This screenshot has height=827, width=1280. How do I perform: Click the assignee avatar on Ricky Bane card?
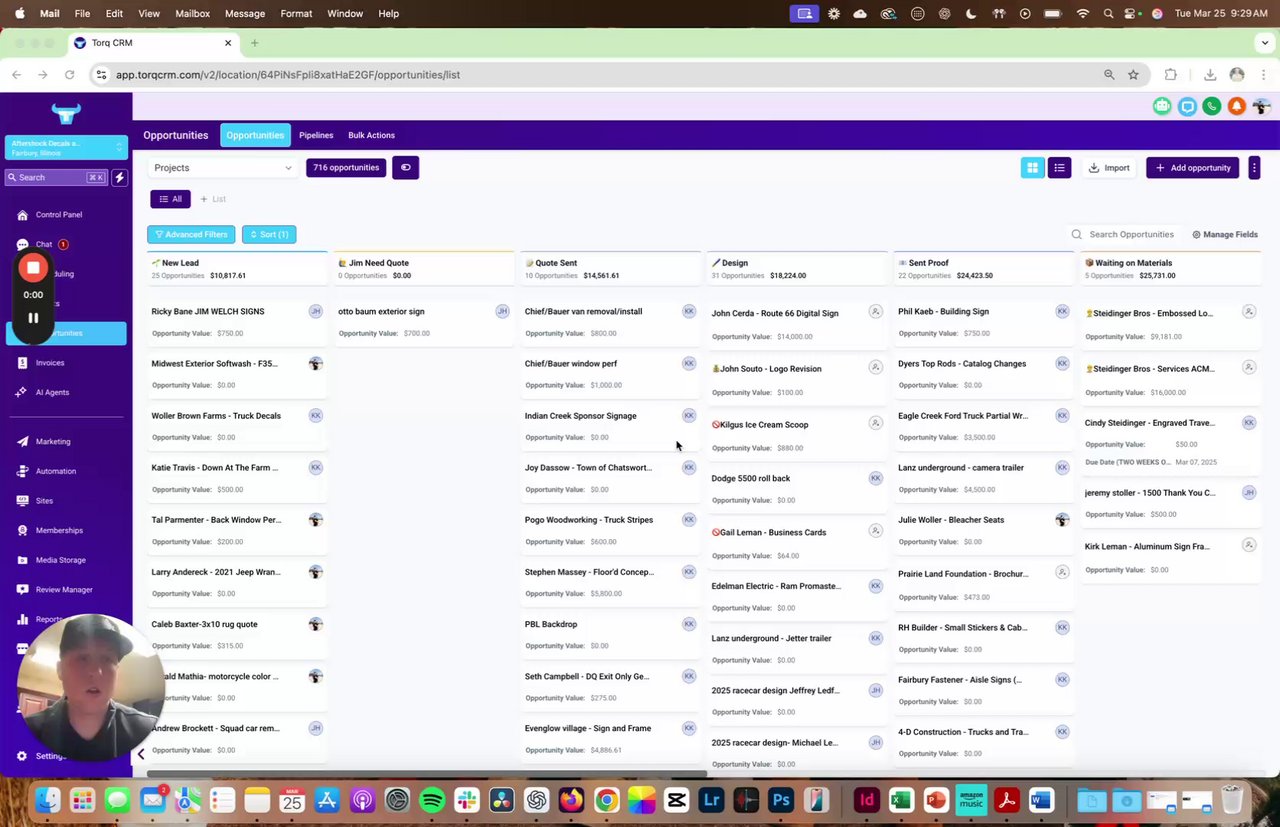coord(316,311)
